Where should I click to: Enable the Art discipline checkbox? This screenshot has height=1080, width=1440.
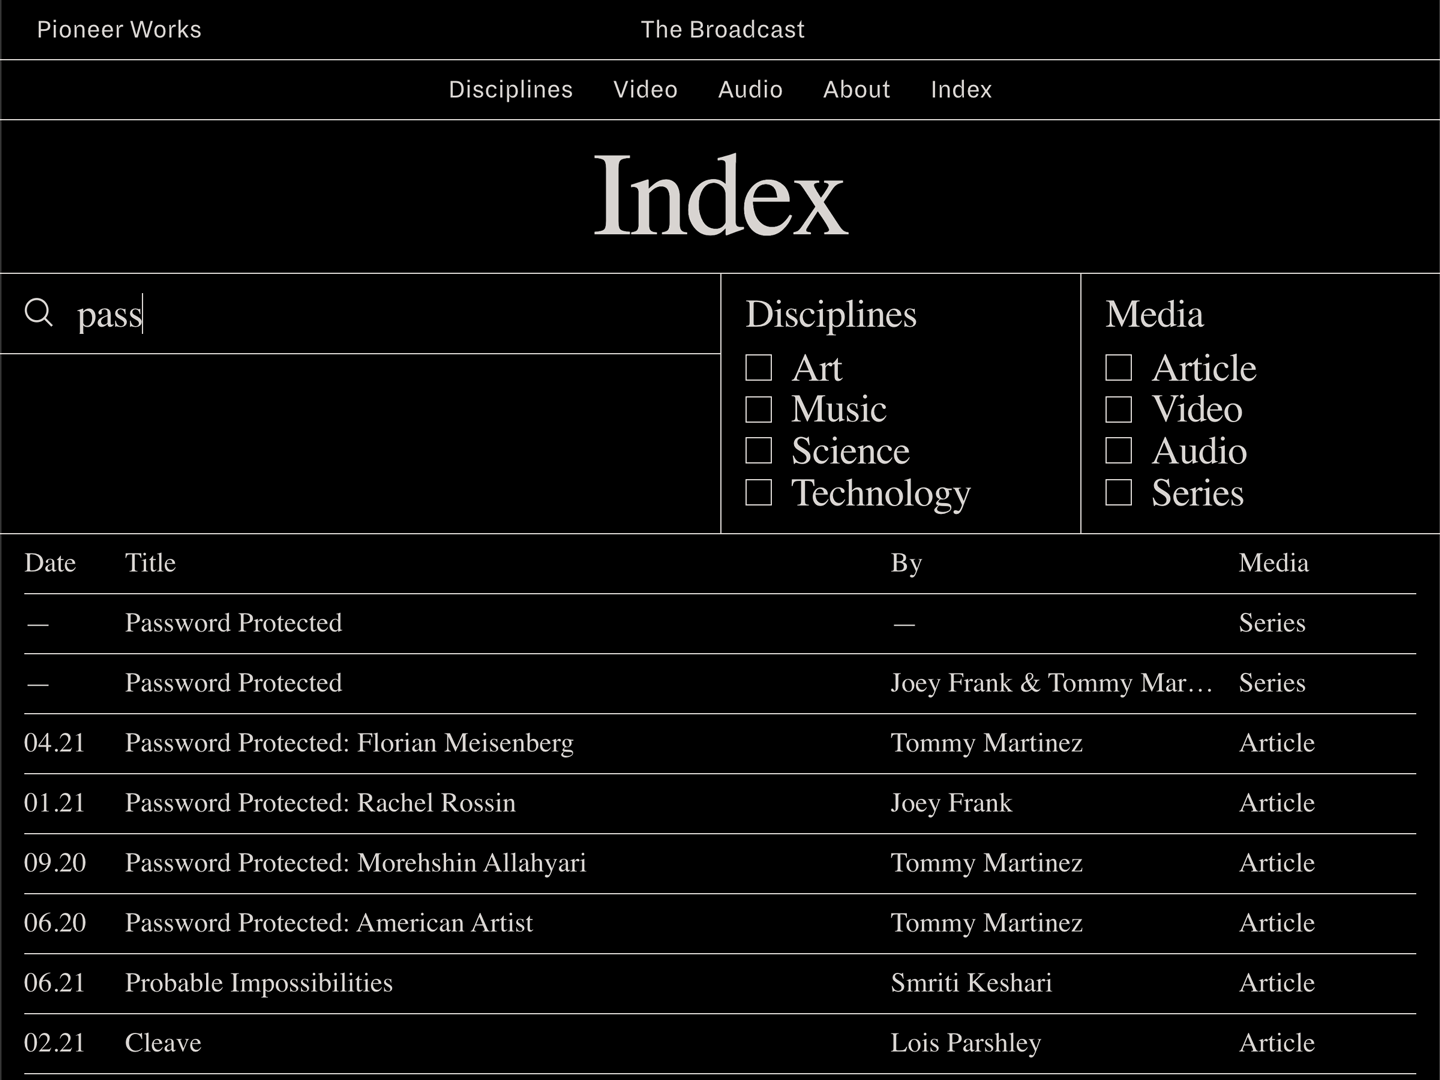[759, 368]
